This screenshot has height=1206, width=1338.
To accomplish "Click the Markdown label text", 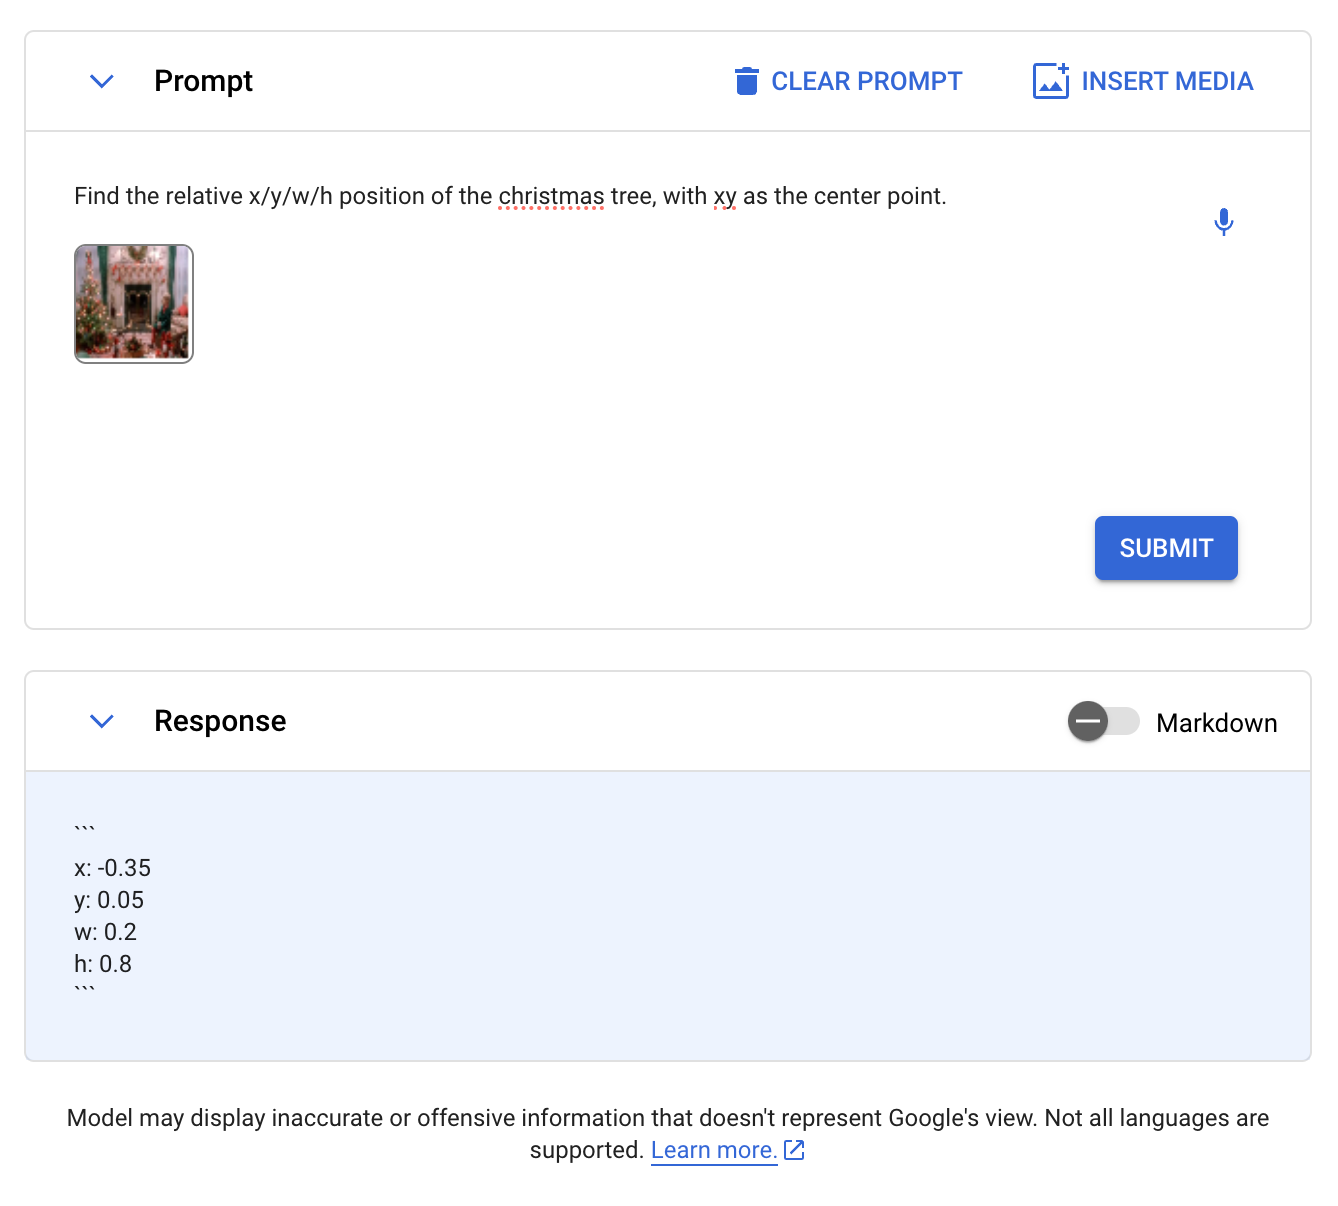I will pyautogui.click(x=1216, y=723).
